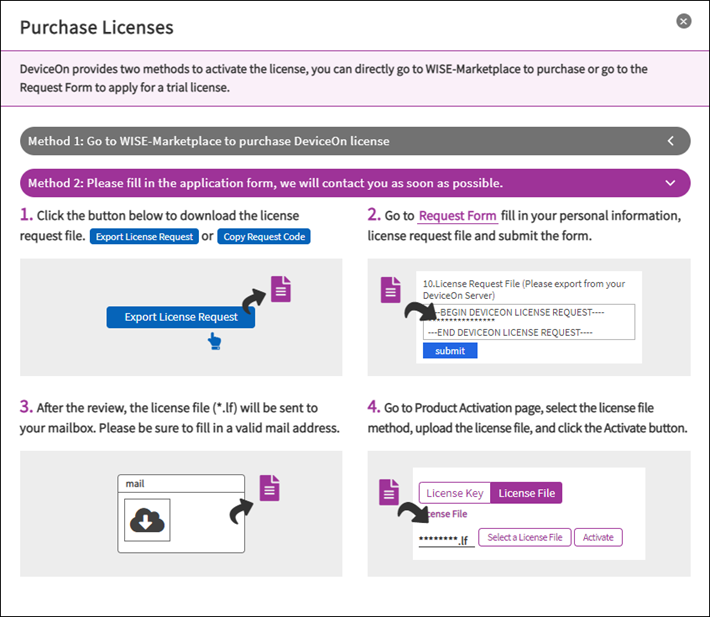Open the Request Form link
Image resolution: width=710 pixels, height=617 pixels.
[457, 216]
